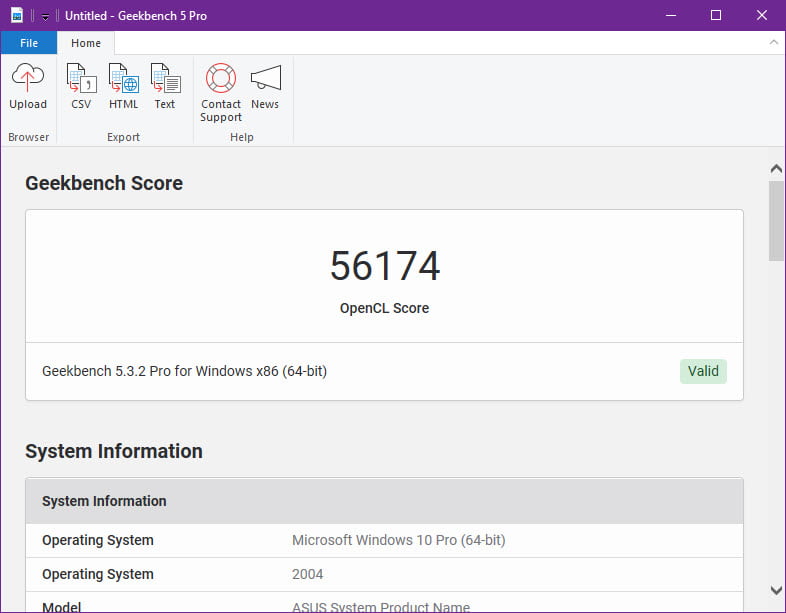Click the OpenCL Score label
Image resolution: width=786 pixels, height=613 pixels.
384,308
